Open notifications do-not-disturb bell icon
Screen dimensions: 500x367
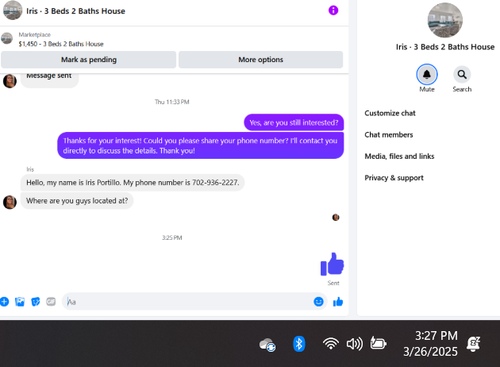(x=473, y=344)
